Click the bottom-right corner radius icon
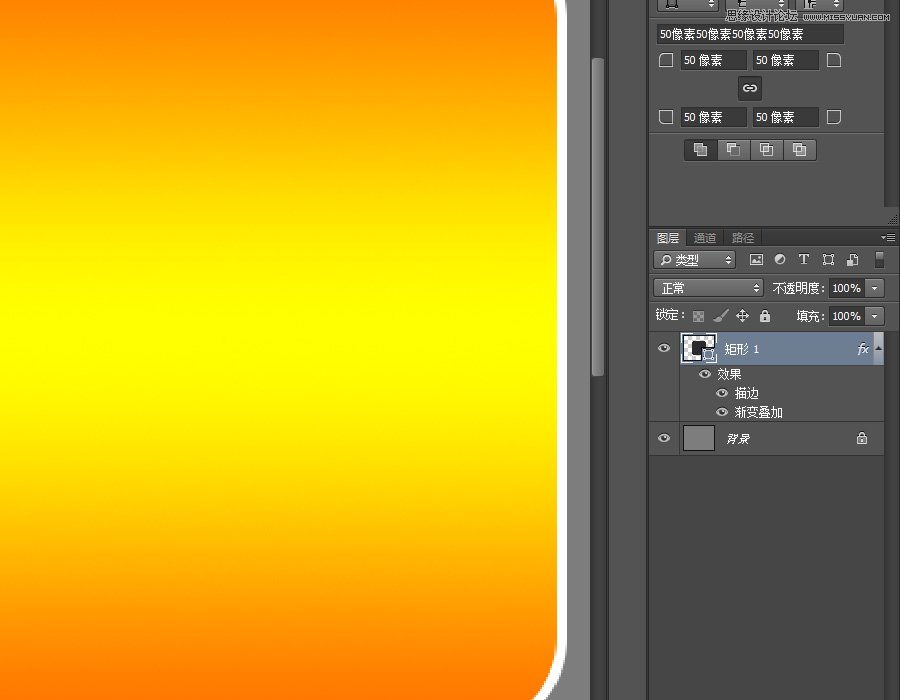Screen dimensions: 900x700 834,117
